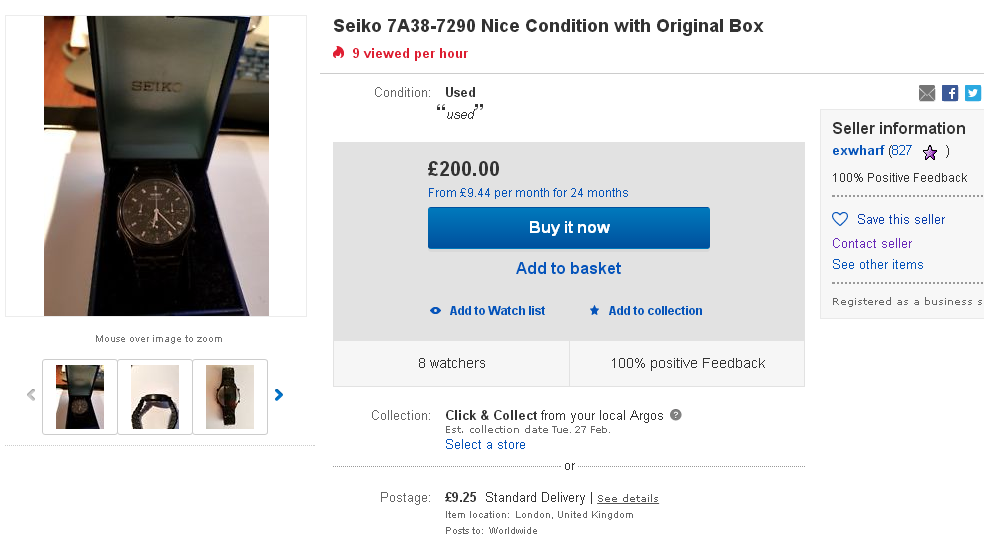This screenshot has height=548, width=984.
Task: Click the Click & Collect help icon
Action: tap(676, 415)
